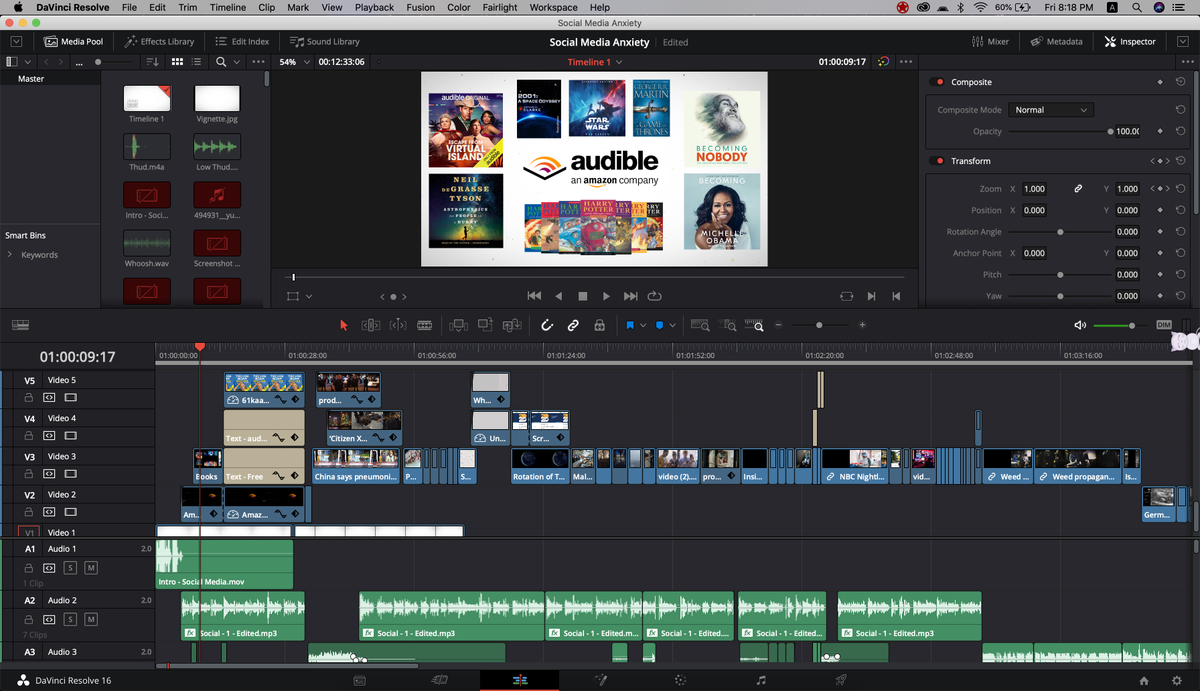Open media pool search options dropdown
This screenshot has width=1200, height=691.
coord(237,62)
